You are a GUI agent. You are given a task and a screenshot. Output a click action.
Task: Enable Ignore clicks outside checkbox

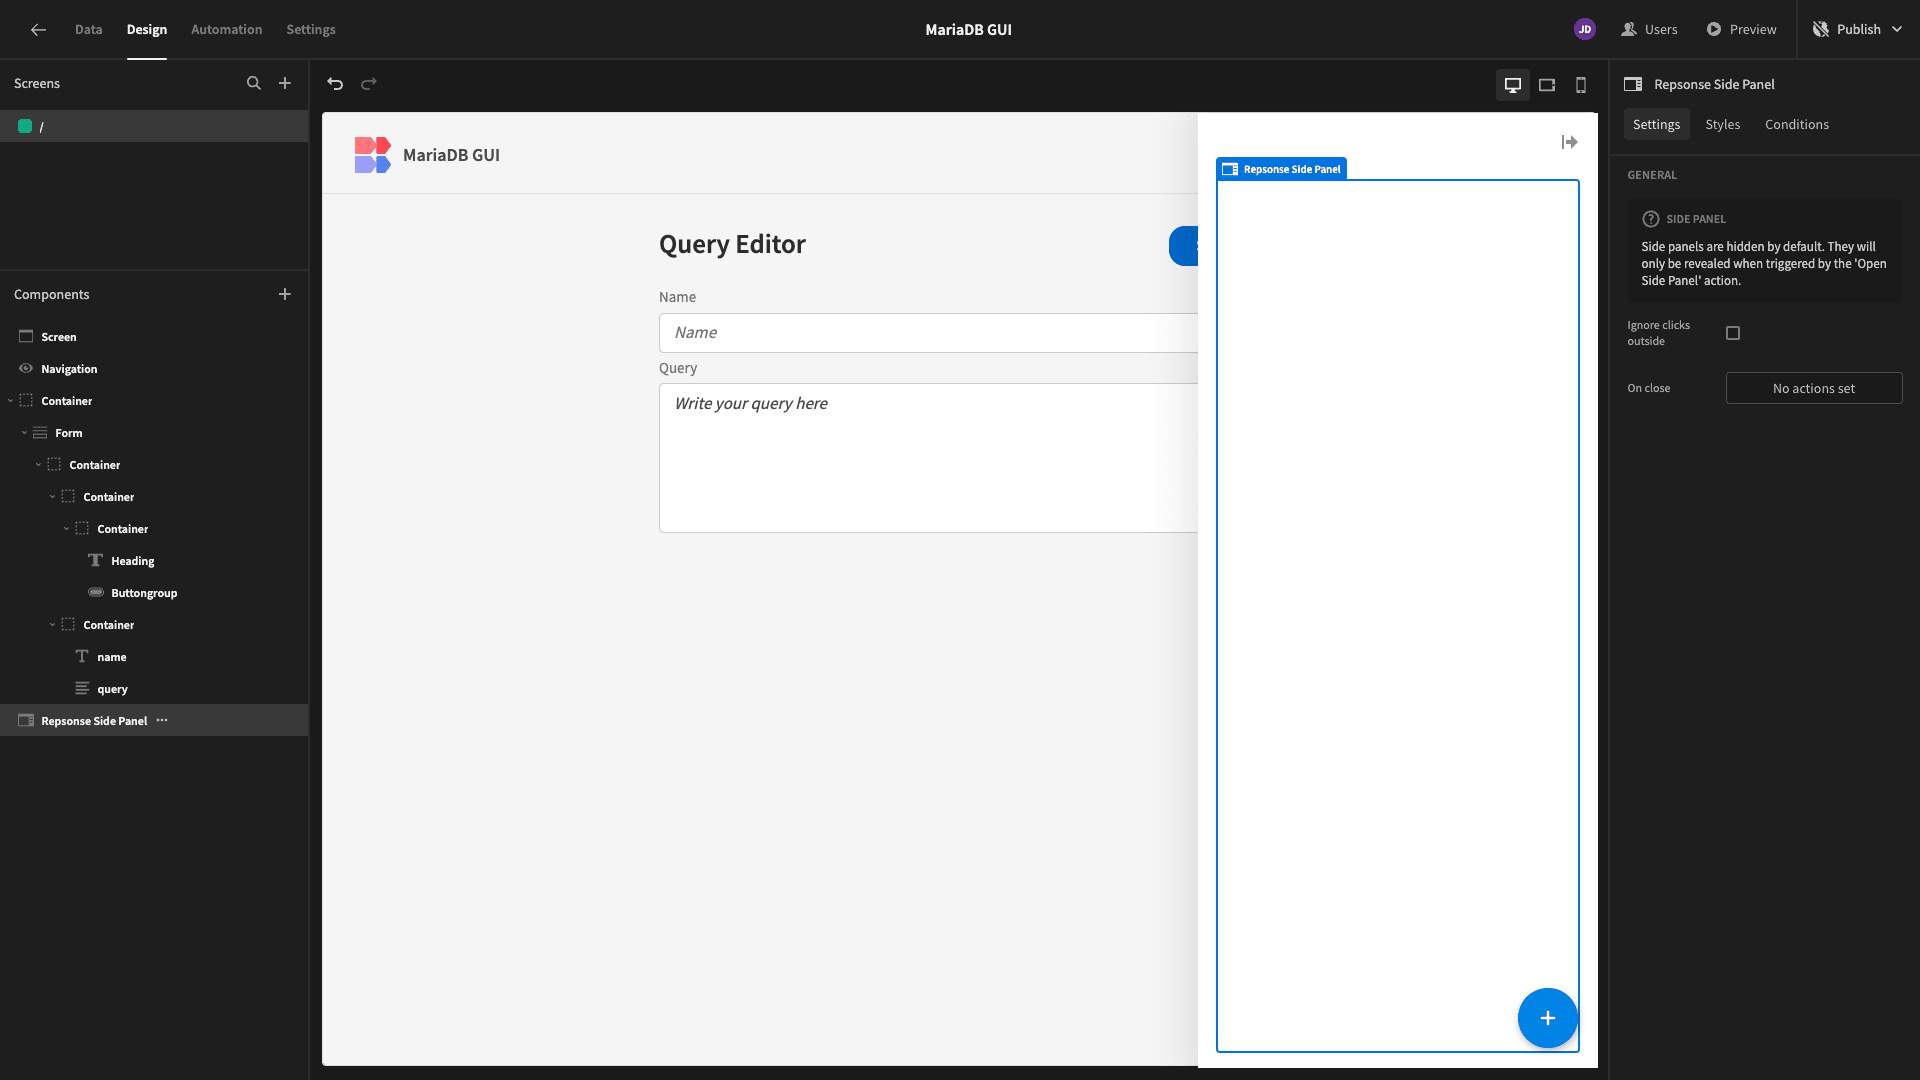pyautogui.click(x=1733, y=333)
